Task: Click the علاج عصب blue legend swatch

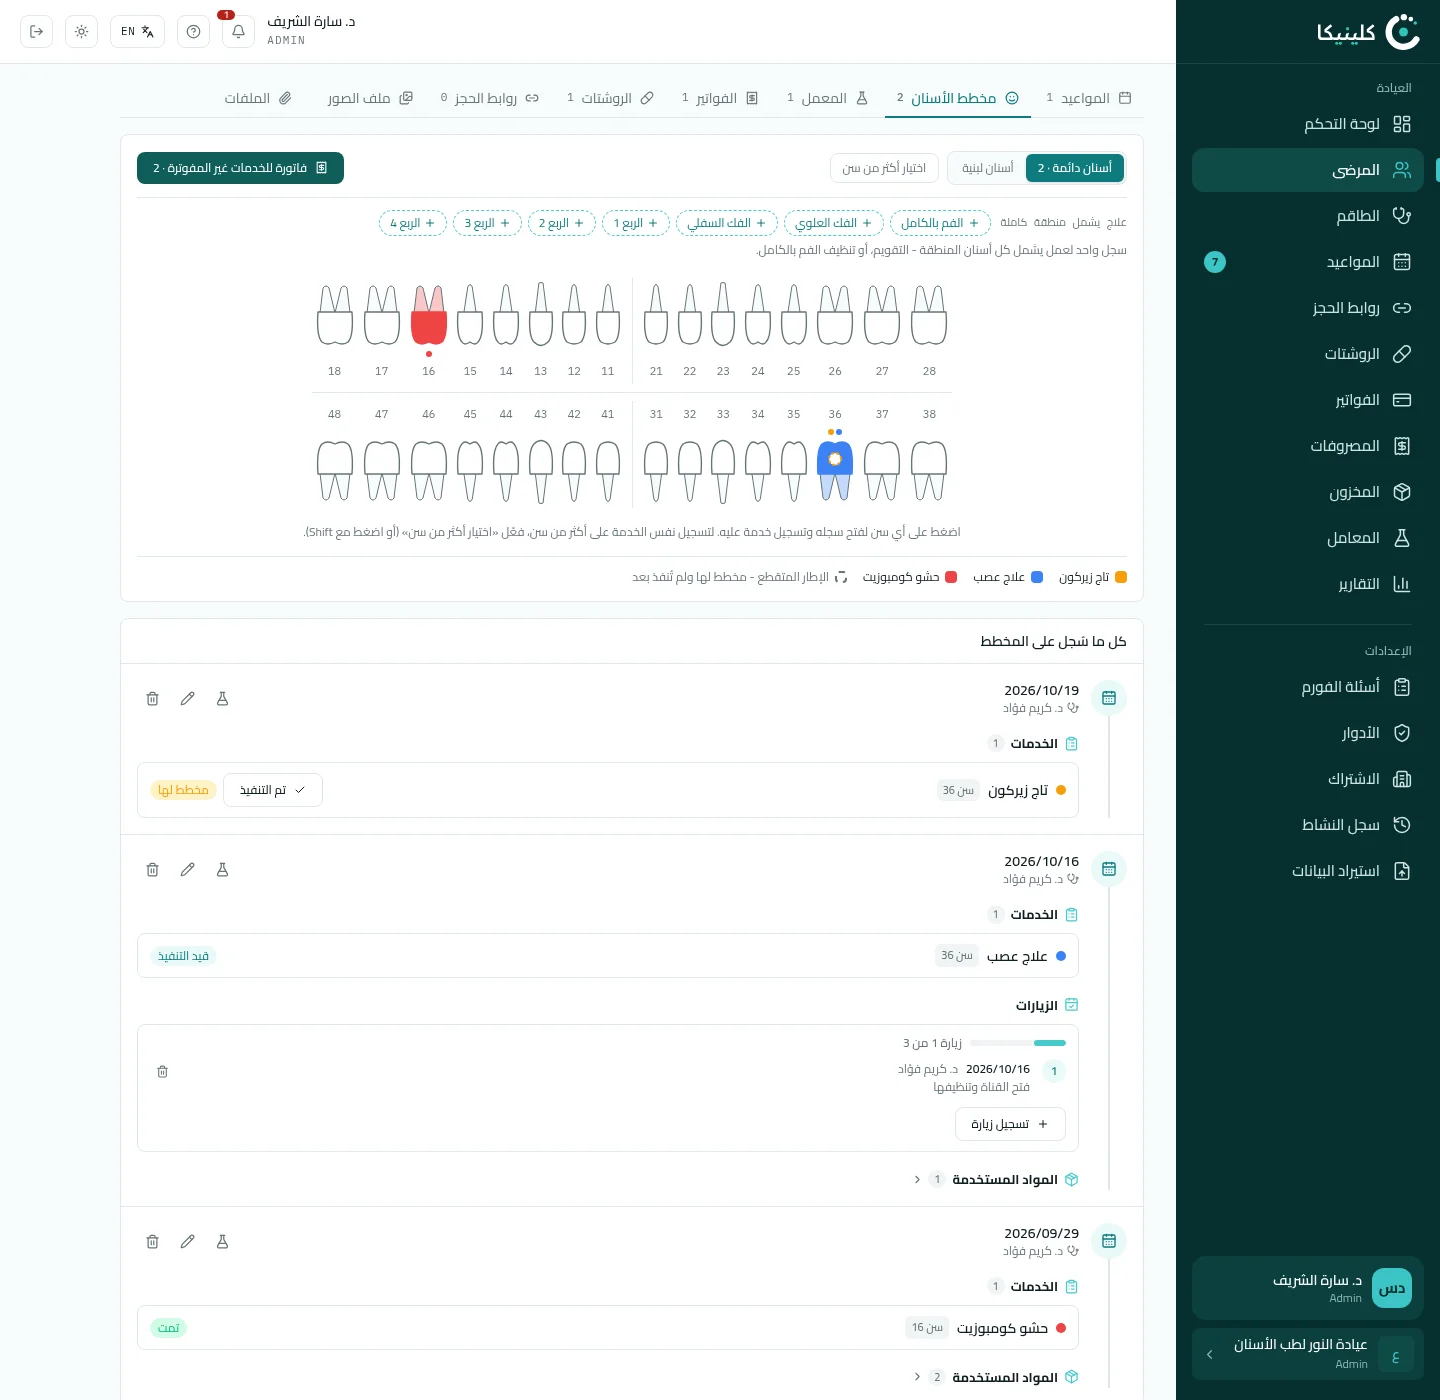Action: point(1037,577)
